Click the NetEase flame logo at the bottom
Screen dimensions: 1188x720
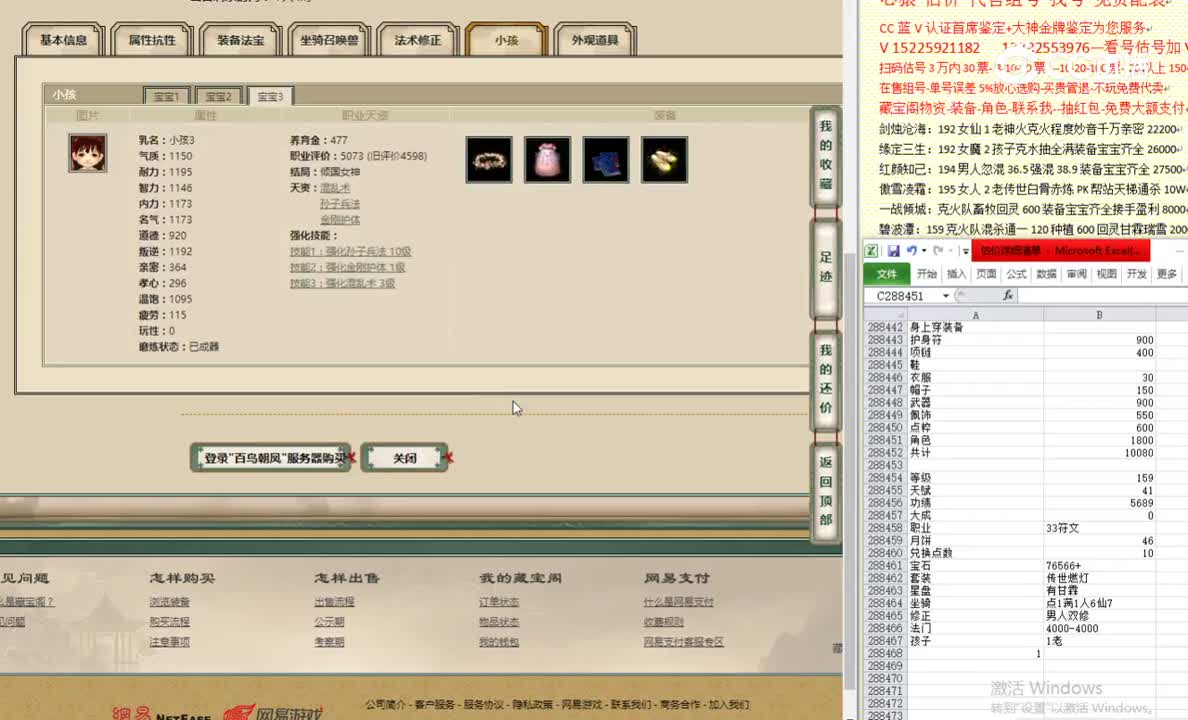click(238, 713)
